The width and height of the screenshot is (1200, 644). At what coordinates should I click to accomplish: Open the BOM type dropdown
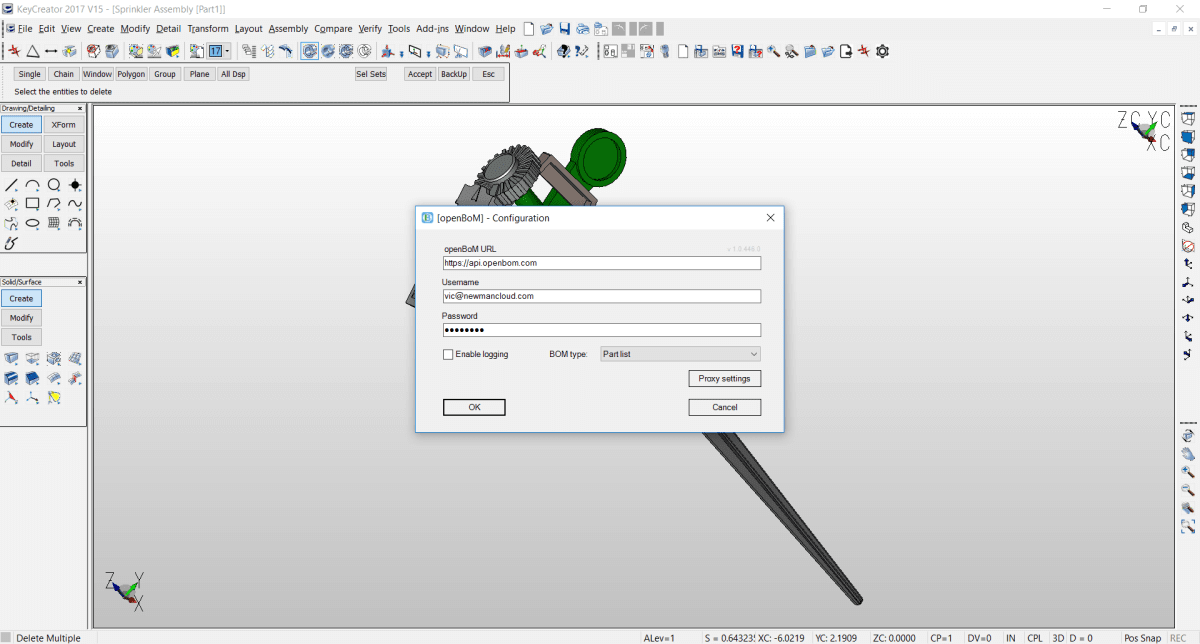pos(680,354)
